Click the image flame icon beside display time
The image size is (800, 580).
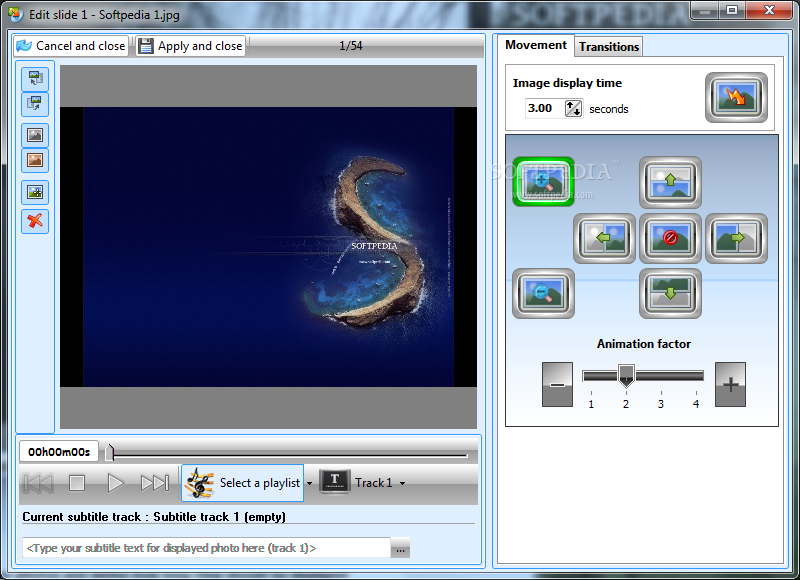click(x=736, y=97)
